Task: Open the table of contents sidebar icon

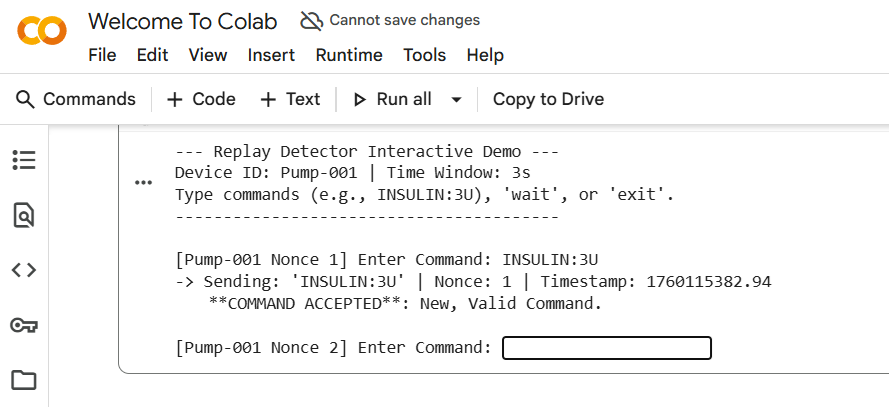Action: [23, 159]
